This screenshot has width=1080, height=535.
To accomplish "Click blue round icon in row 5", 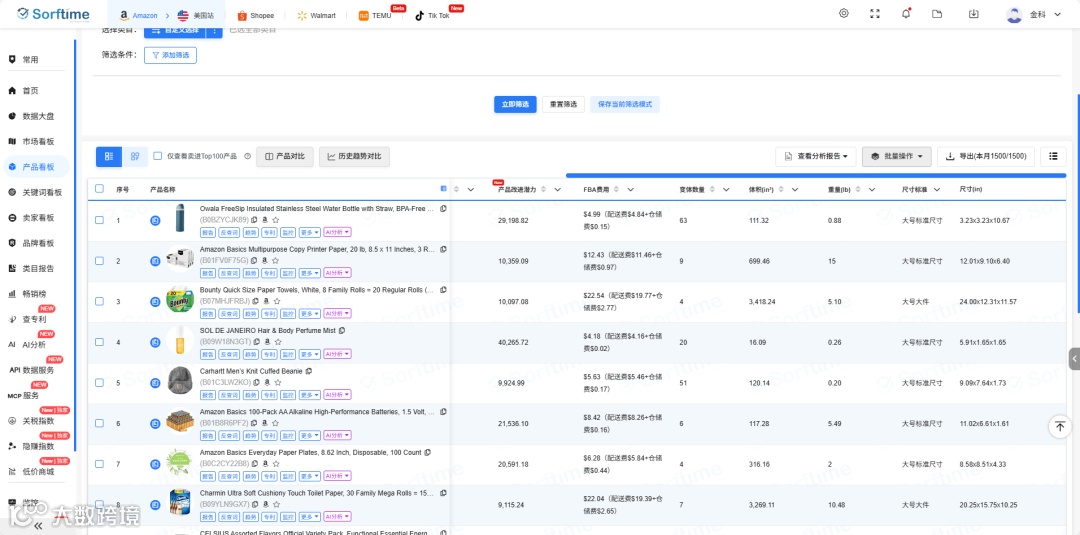I will tap(155, 382).
